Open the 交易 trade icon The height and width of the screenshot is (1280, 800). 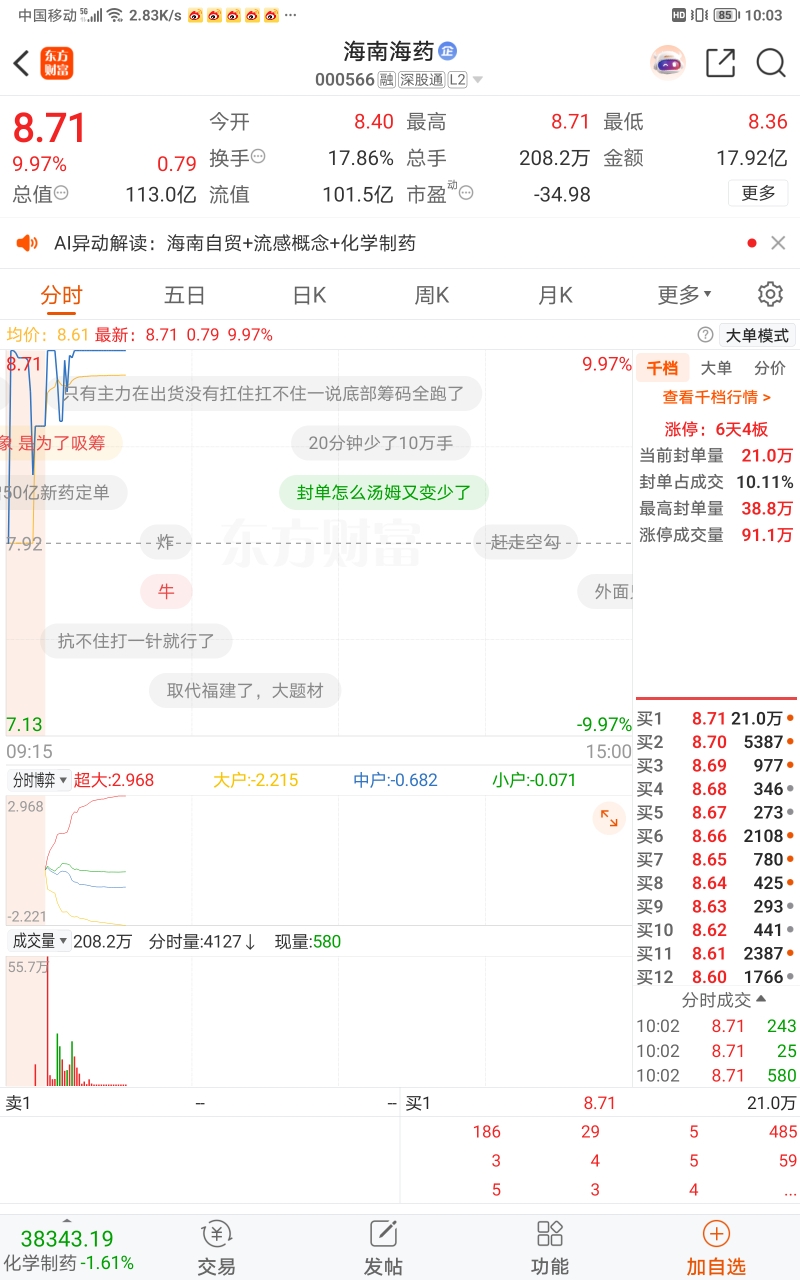pyautogui.click(x=216, y=1247)
